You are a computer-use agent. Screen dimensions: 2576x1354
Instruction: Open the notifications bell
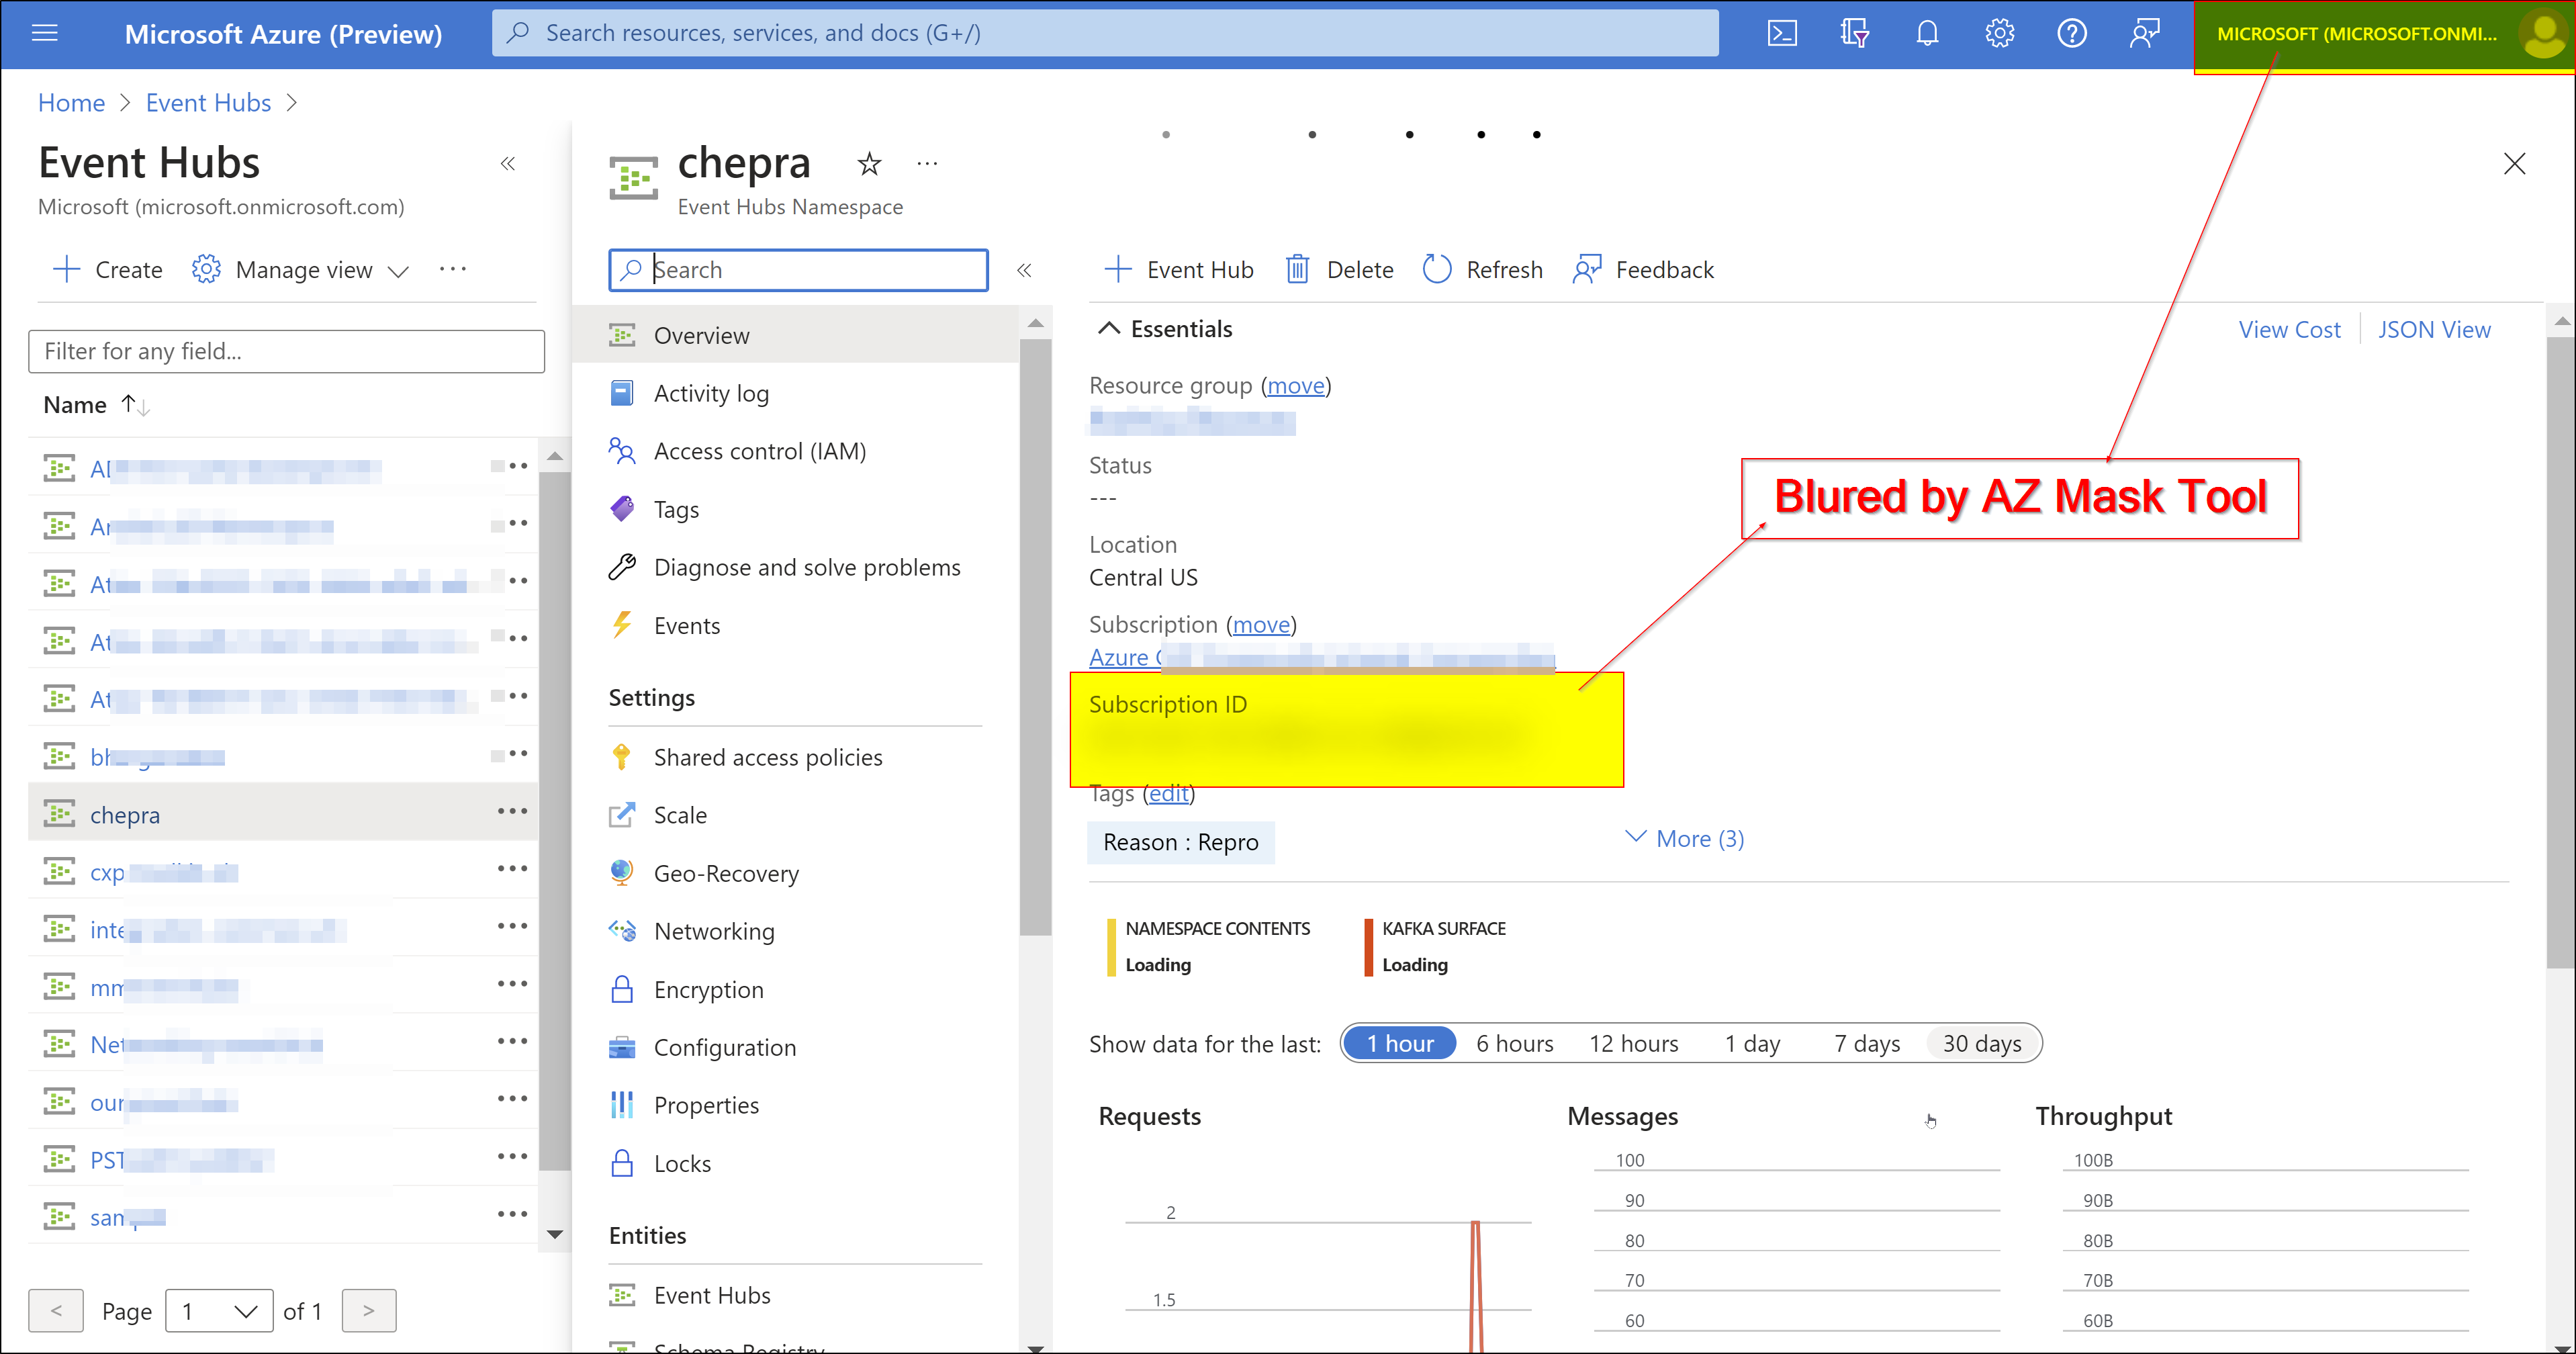click(1927, 33)
